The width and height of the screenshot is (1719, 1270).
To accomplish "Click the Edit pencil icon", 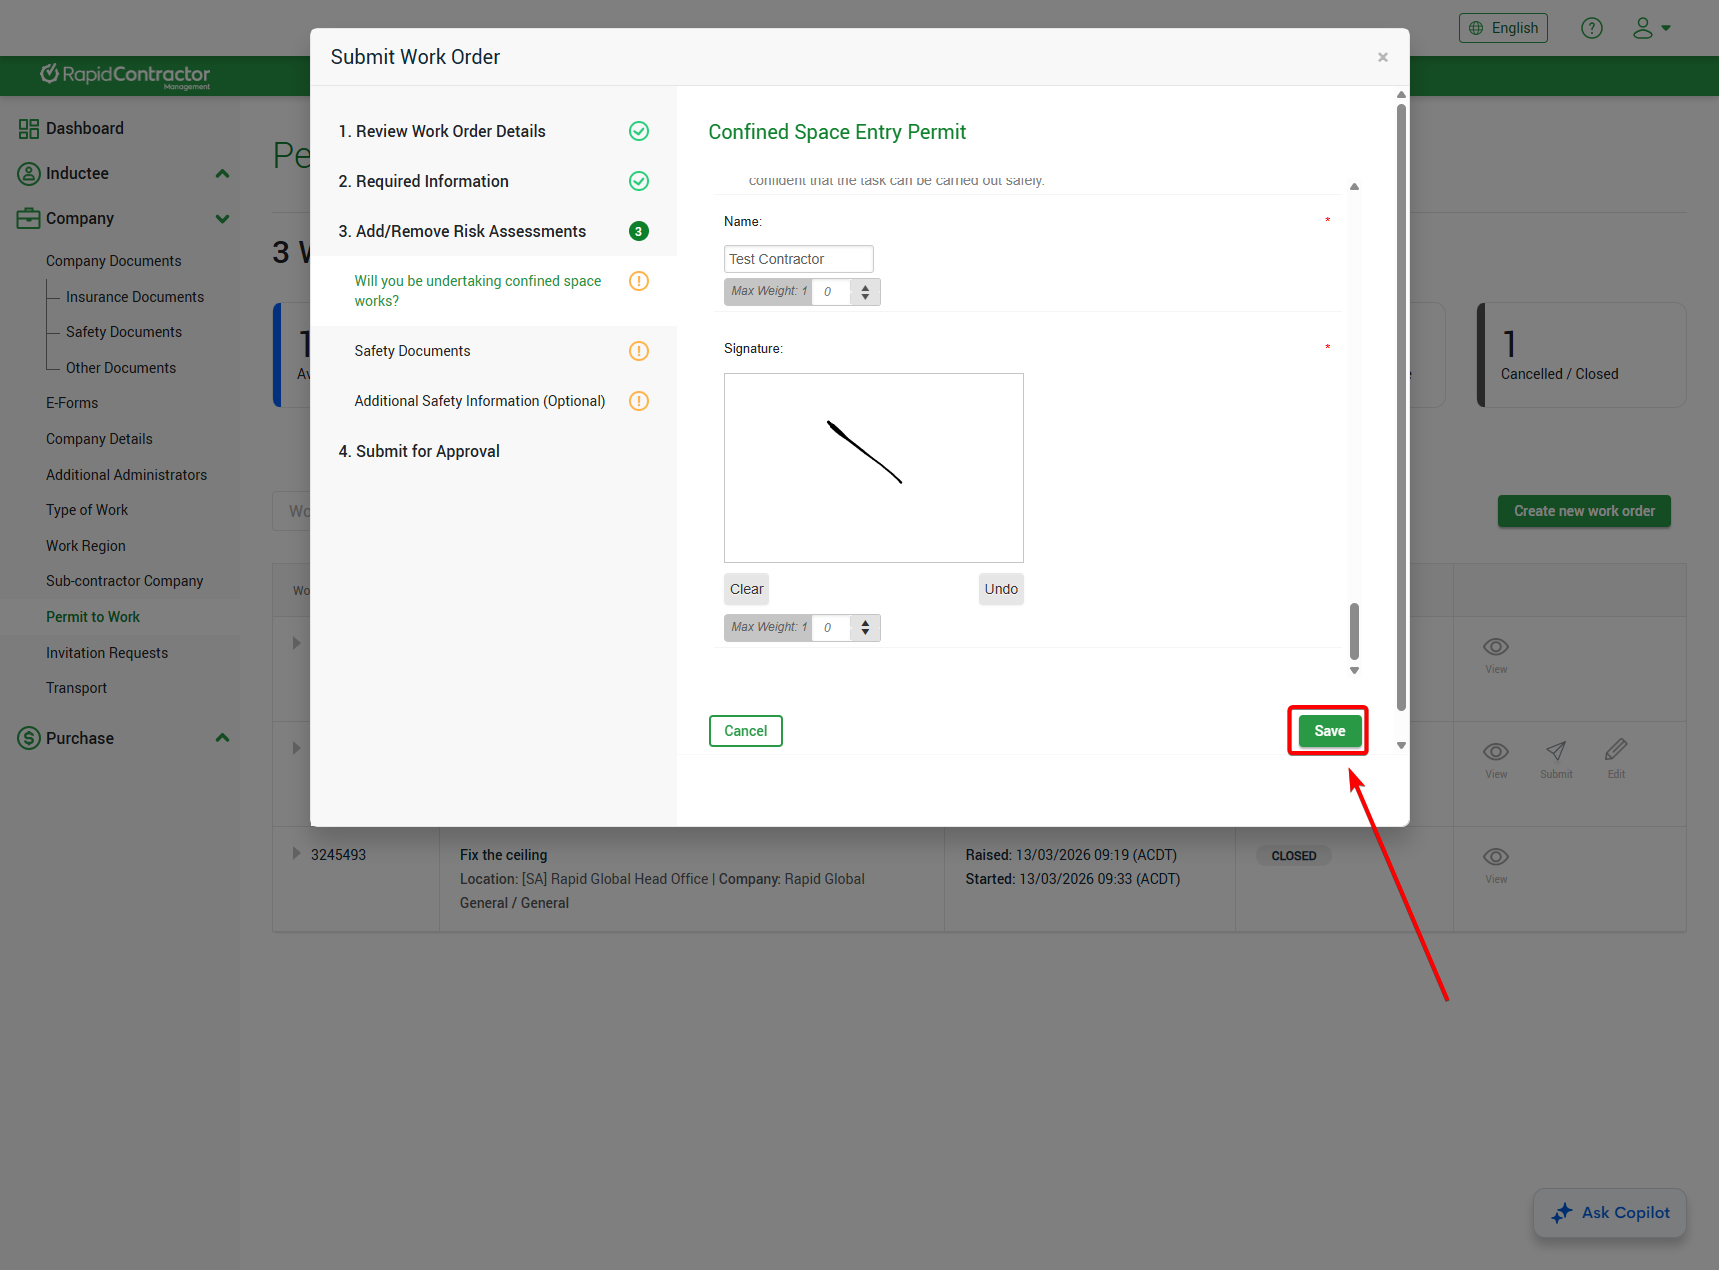I will (1616, 750).
